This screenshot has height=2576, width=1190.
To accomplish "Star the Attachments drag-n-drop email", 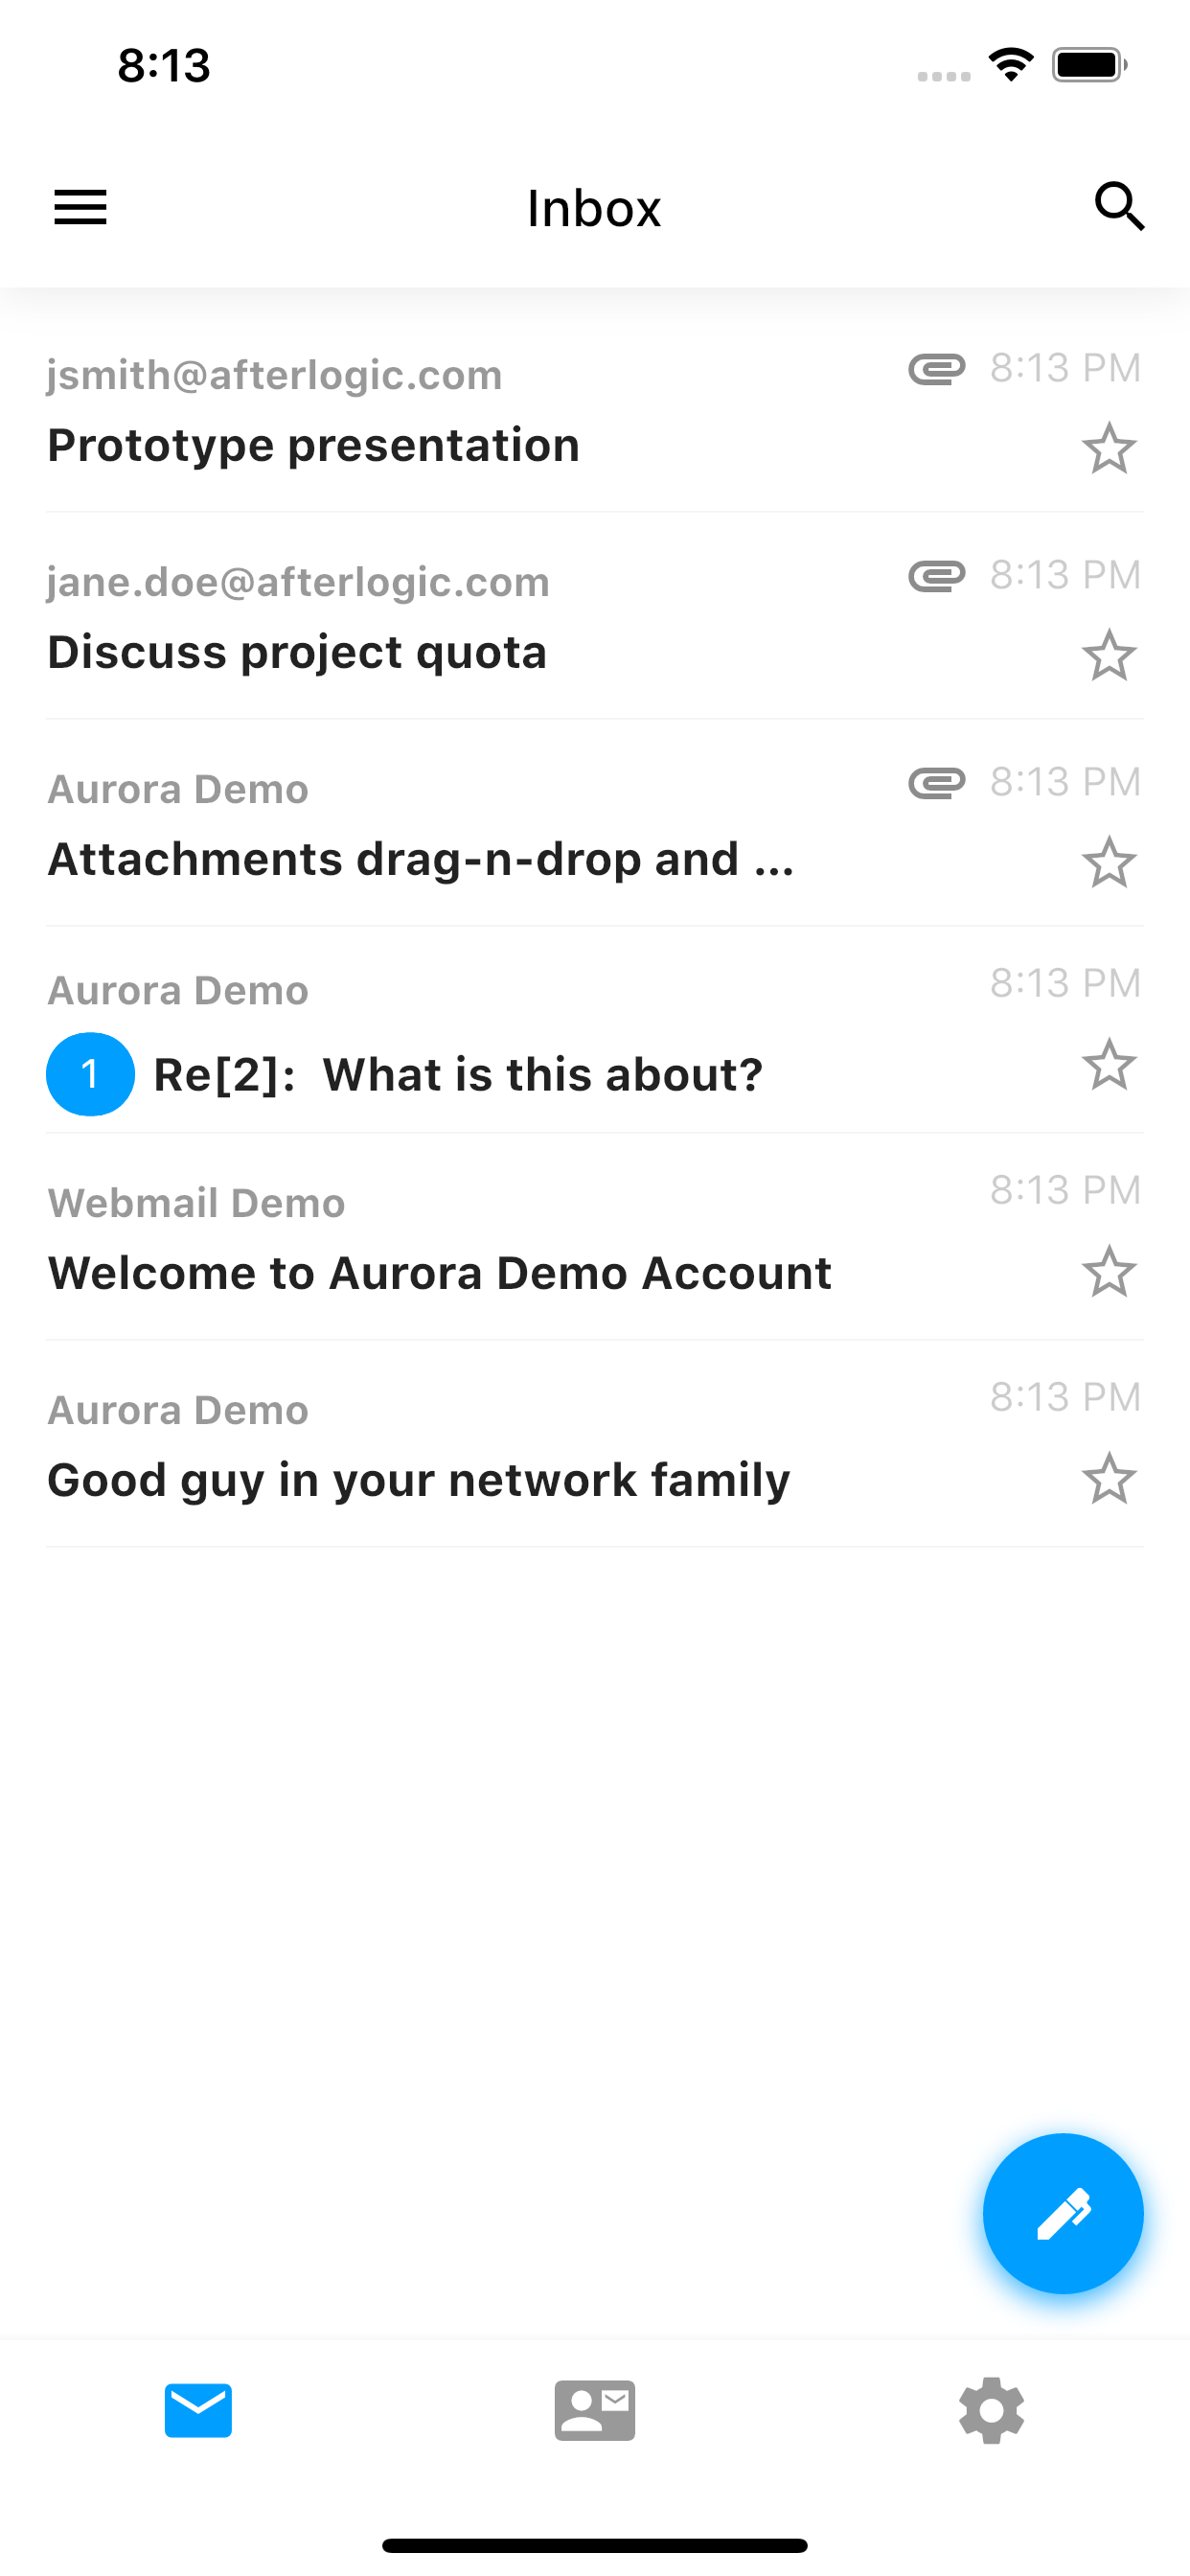I will tap(1108, 862).
